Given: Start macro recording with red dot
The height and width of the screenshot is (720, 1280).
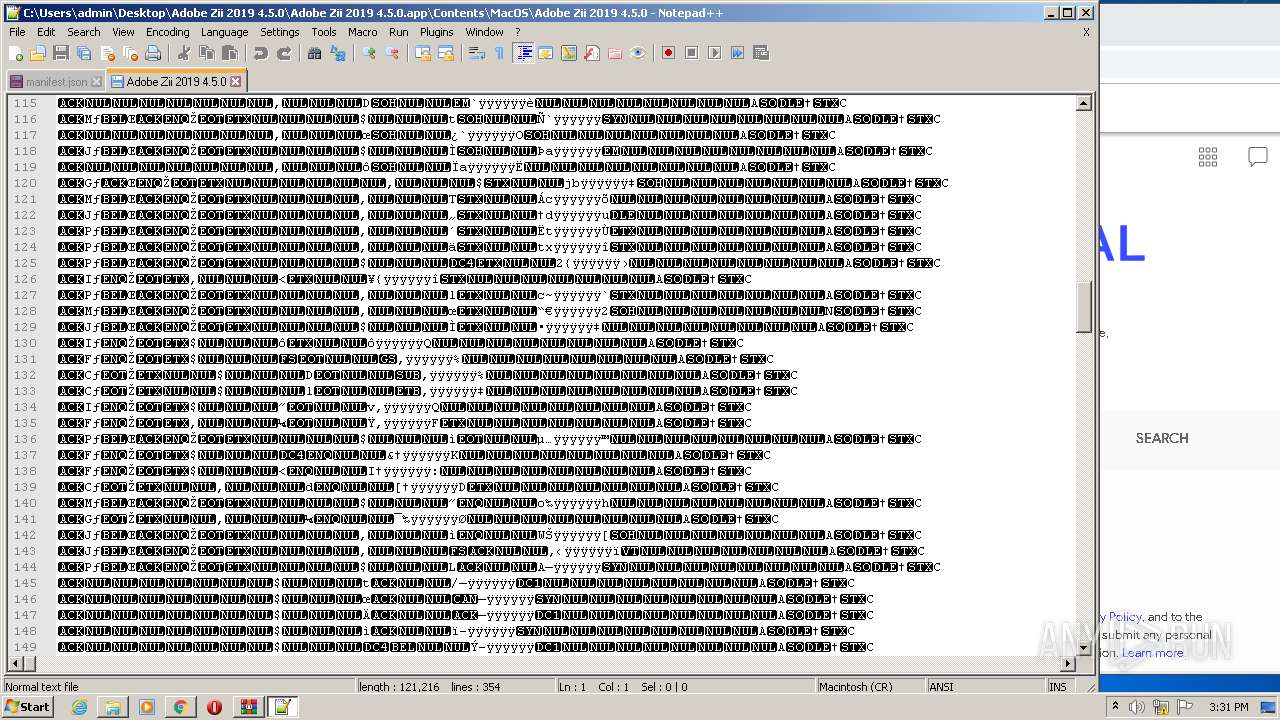Looking at the screenshot, I should point(668,53).
